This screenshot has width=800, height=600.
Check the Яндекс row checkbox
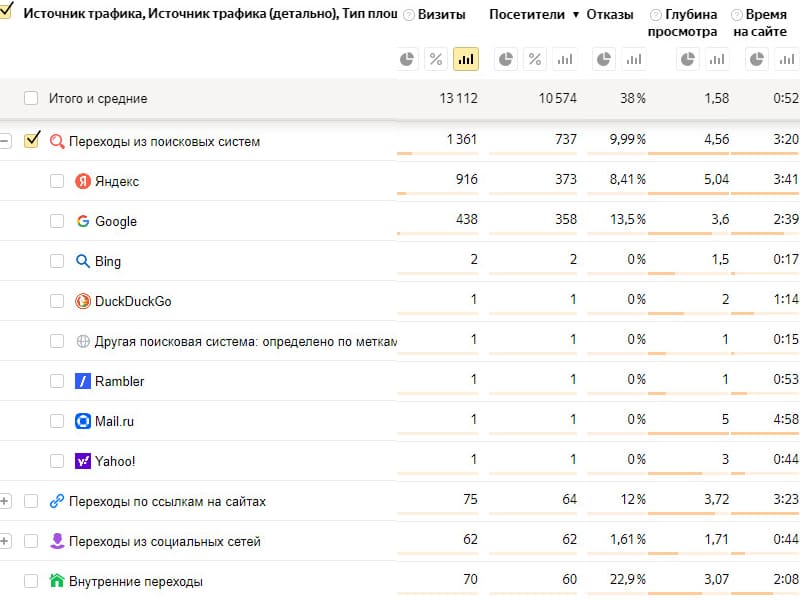click(57, 181)
